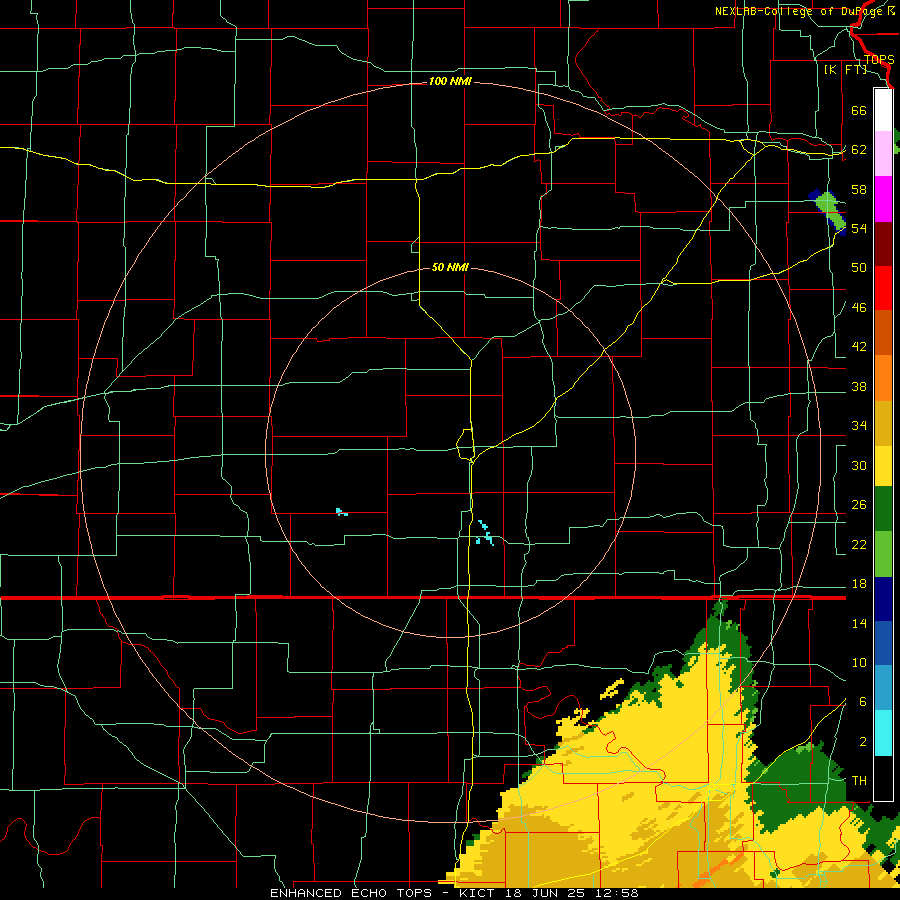The height and width of the screenshot is (900, 900).
Task: Click the light green band near 22
Action: [x=883, y=554]
